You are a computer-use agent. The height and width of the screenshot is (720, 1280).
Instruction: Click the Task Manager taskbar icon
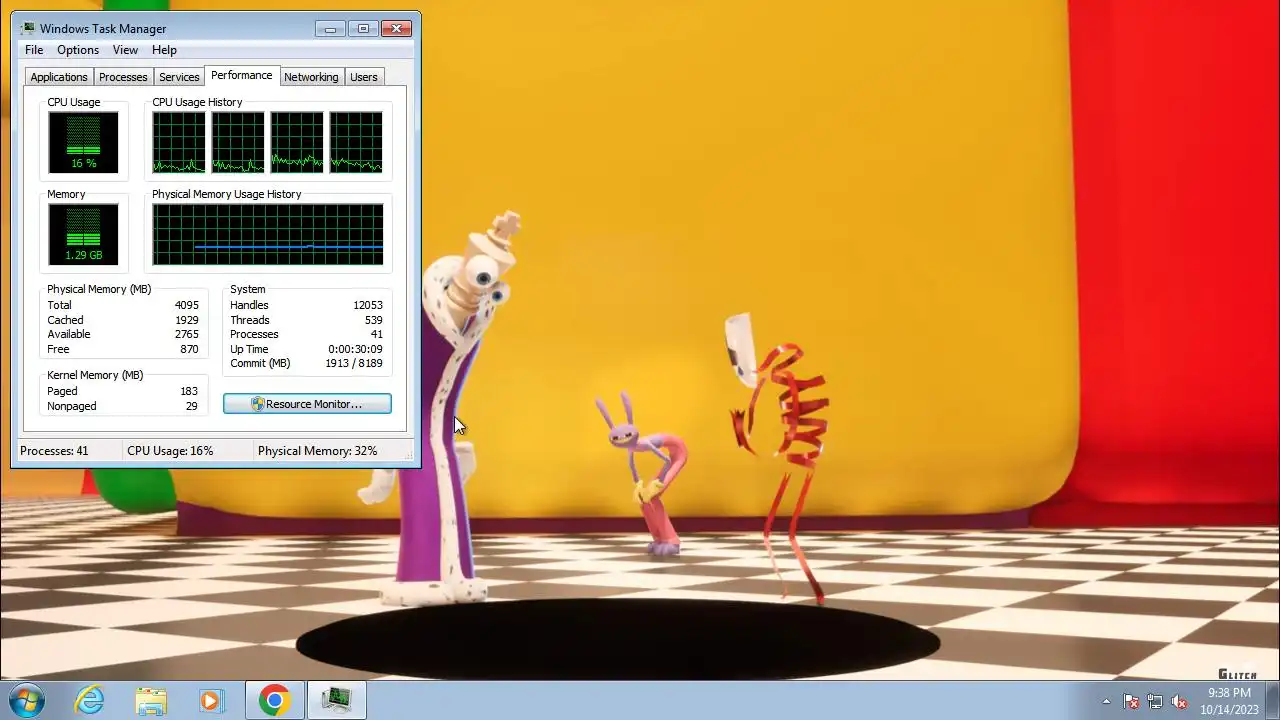(337, 700)
